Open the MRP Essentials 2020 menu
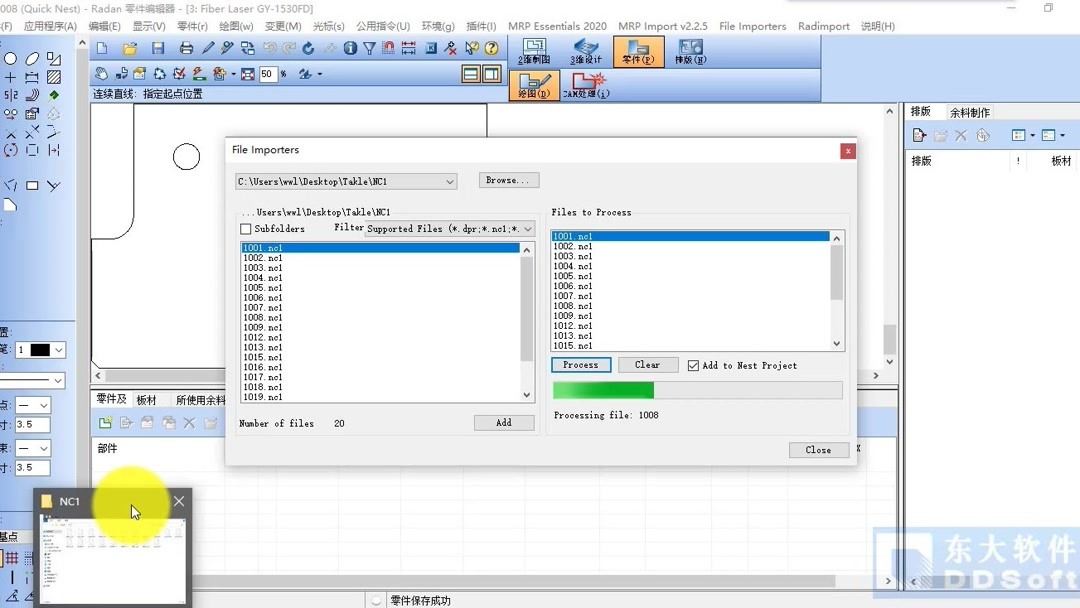The height and width of the screenshot is (608, 1080). [557, 26]
